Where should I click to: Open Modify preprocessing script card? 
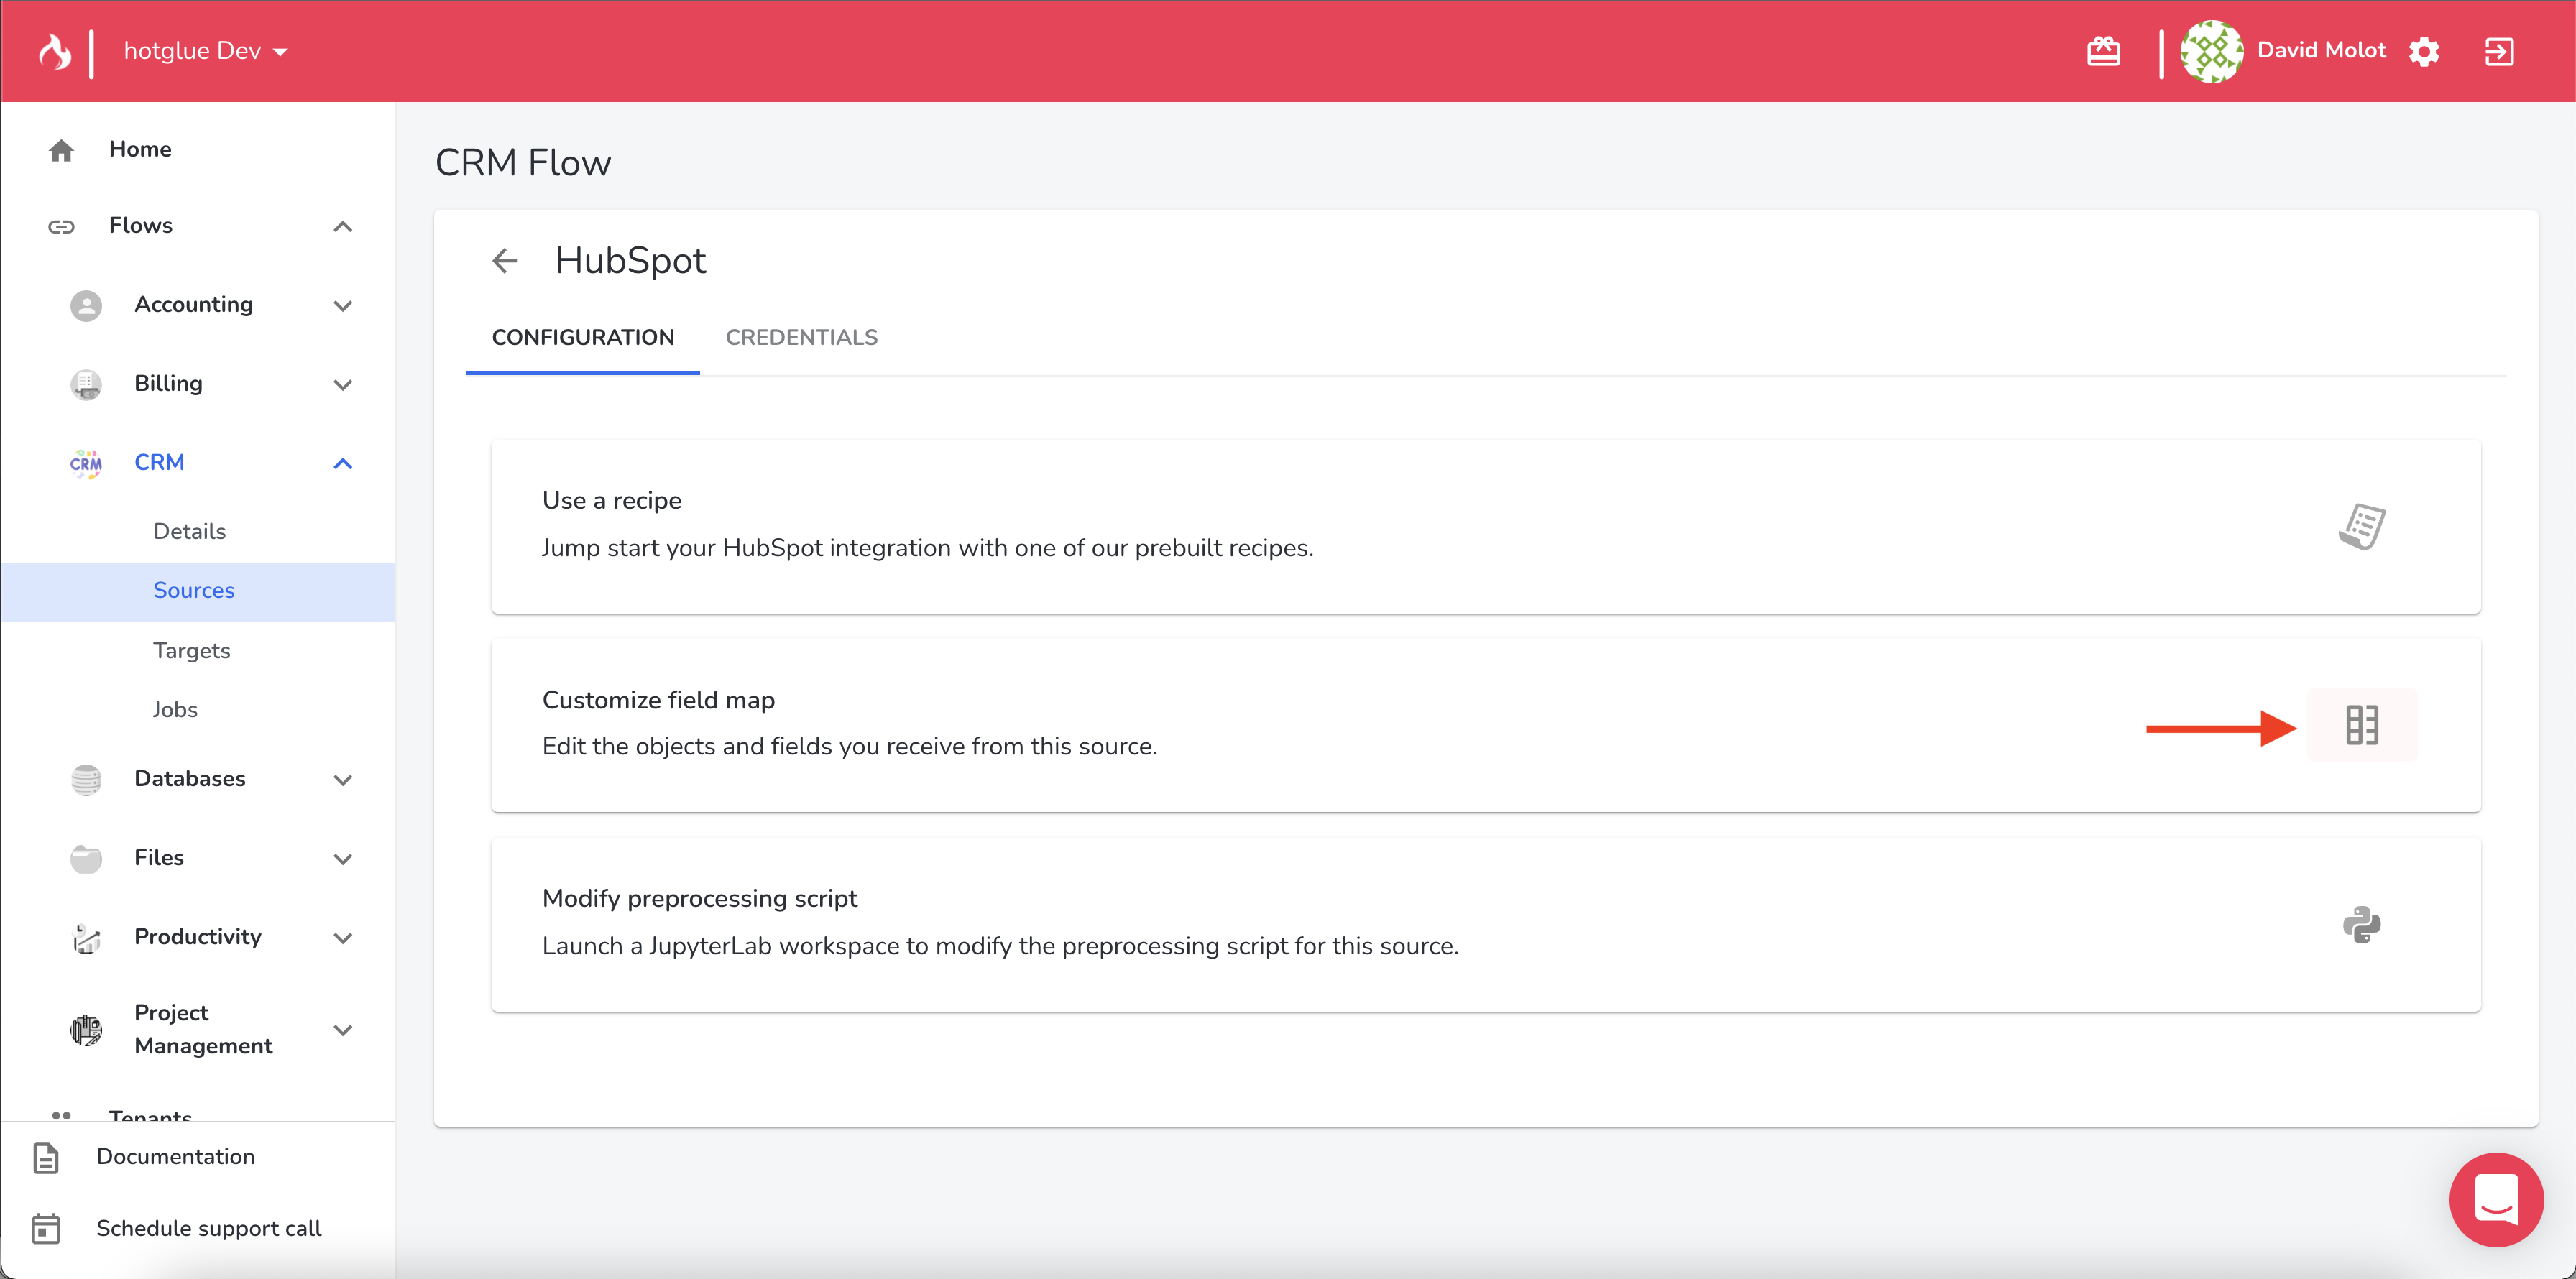[1486, 924]
